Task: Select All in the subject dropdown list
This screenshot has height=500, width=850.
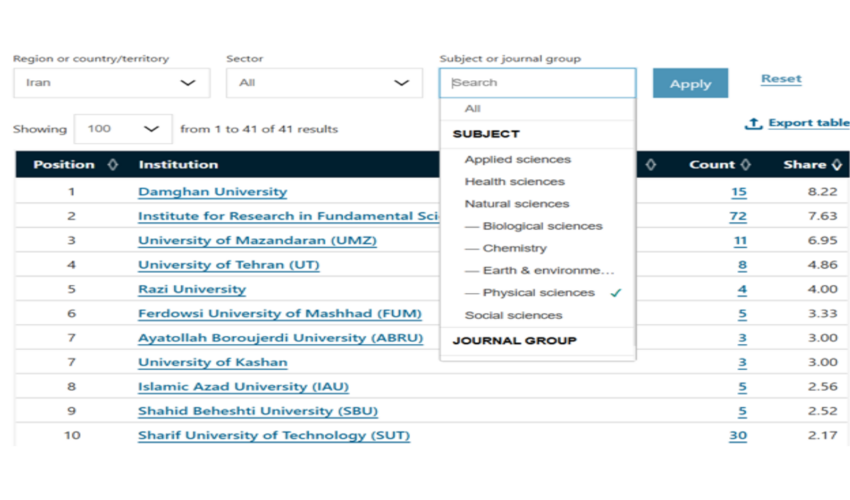Action: (x=473, y=108)
